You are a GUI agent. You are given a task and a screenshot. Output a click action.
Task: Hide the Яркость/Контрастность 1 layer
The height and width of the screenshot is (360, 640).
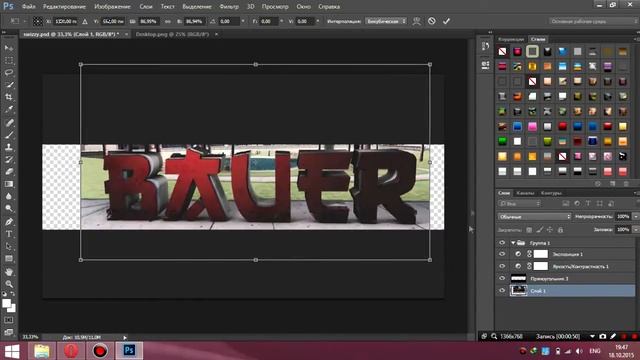coord(502,266)
